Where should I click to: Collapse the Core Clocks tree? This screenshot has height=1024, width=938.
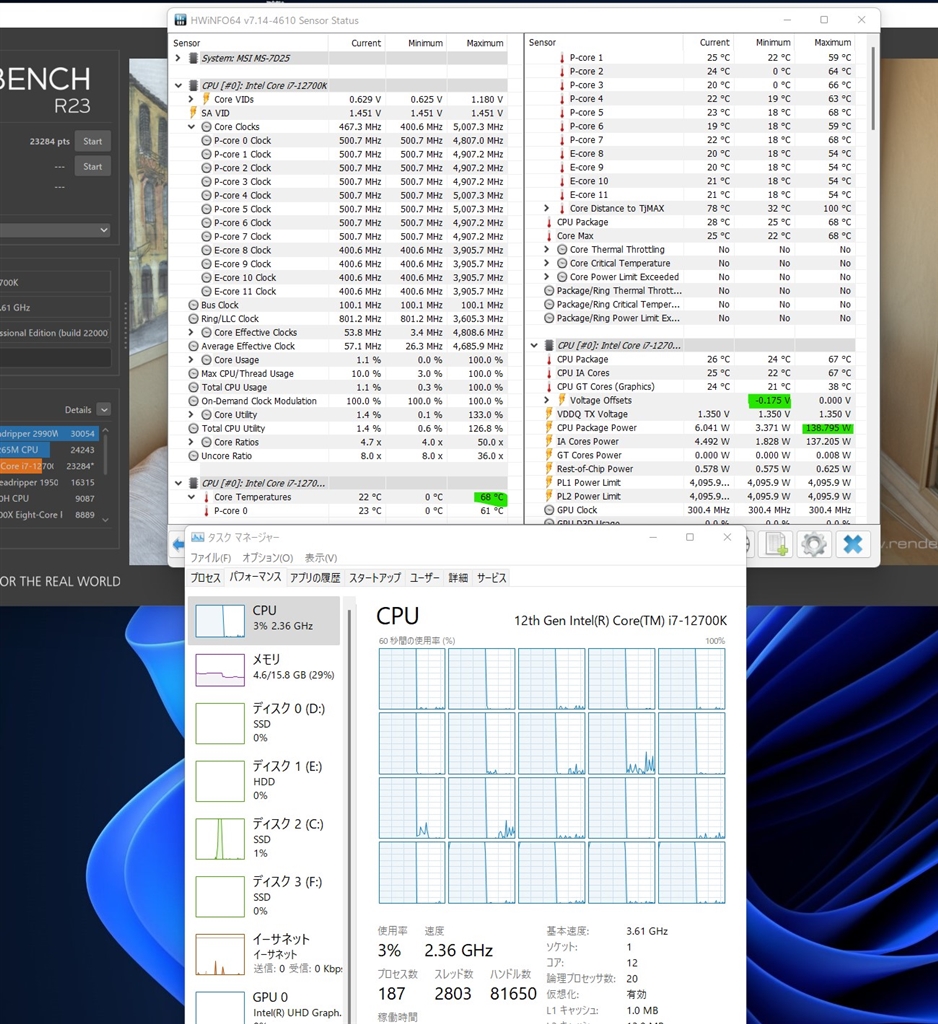pos(191,127)
